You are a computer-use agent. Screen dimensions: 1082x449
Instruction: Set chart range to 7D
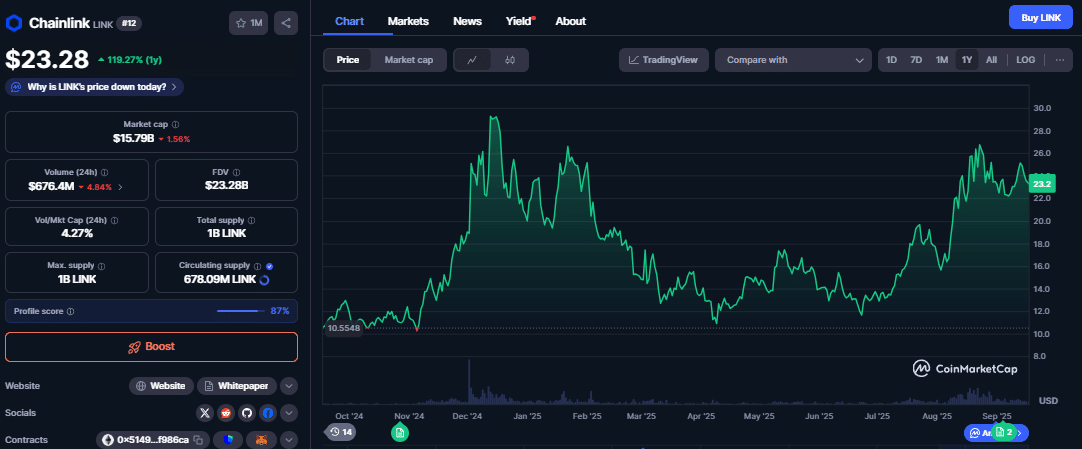coord(916,60)
